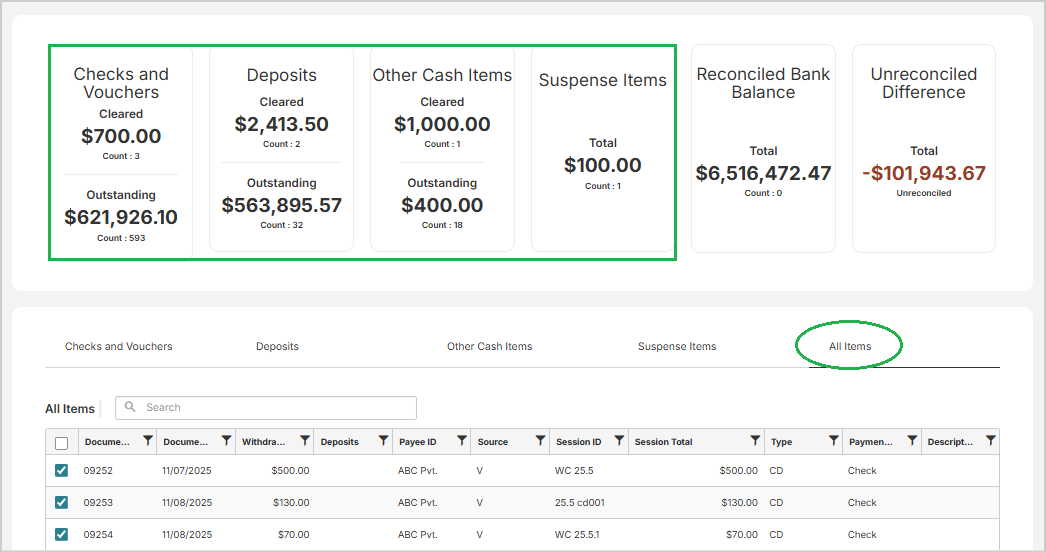
Task: Uncheck the row for document 09254
Action: (x=62, y=535)
